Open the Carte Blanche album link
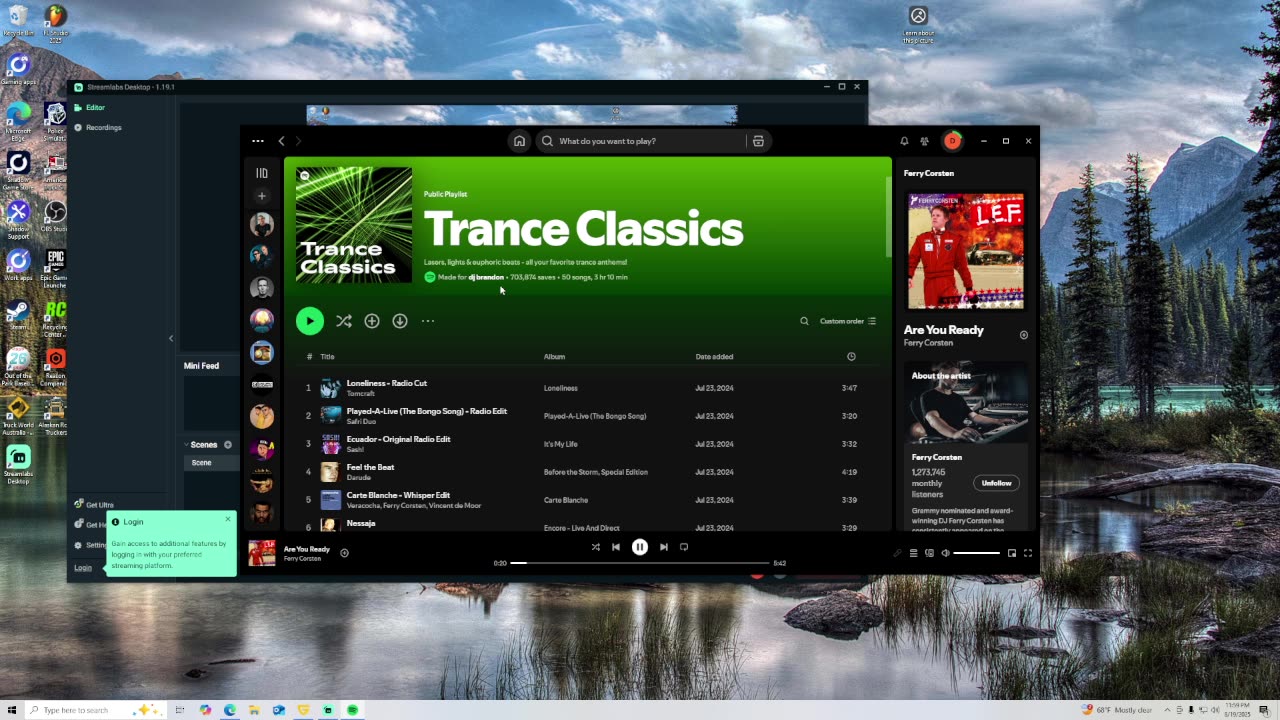Viewport: 1280px width, 720px height. coord(566,500)
